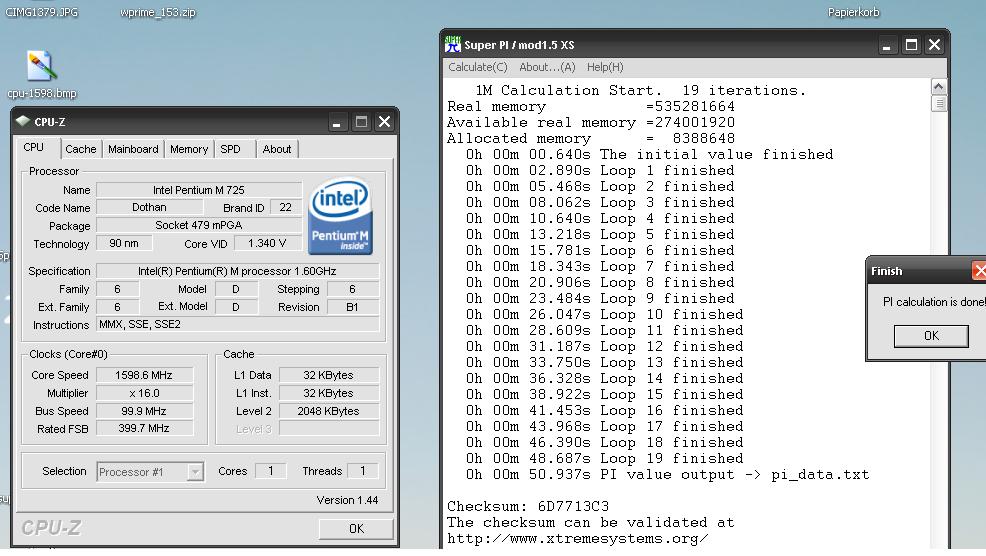Click the Level 2 cache value '2048 KBytes'

click(x=328, y=411)
